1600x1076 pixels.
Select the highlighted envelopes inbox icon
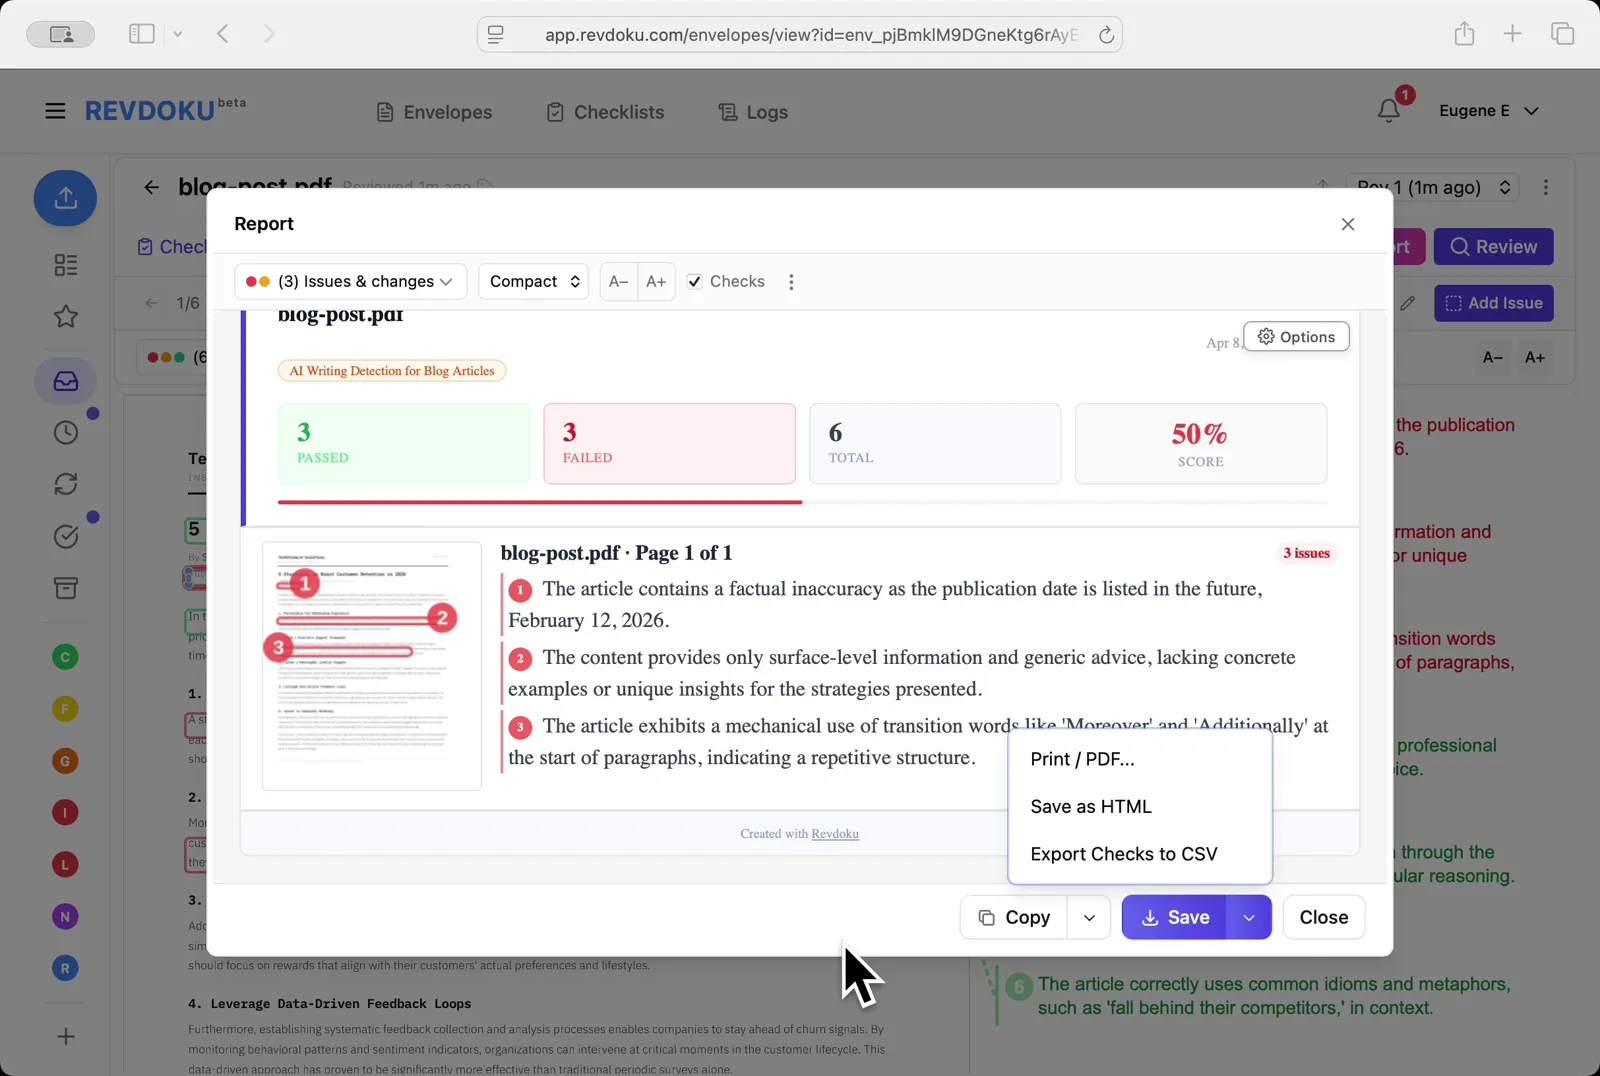pyautogui.click(x=64, y=380)
